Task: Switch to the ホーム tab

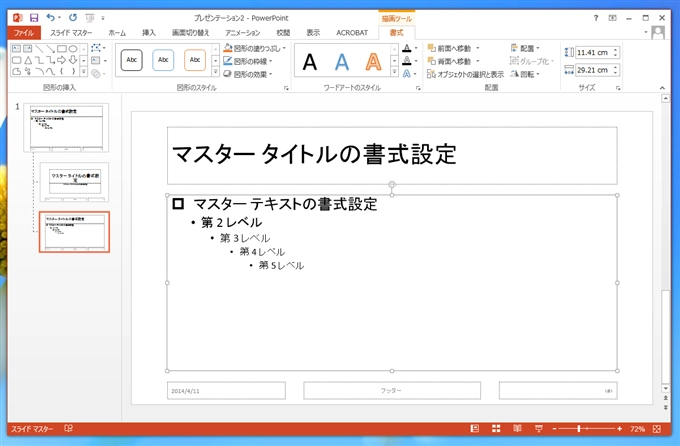Action: (117, 33)
